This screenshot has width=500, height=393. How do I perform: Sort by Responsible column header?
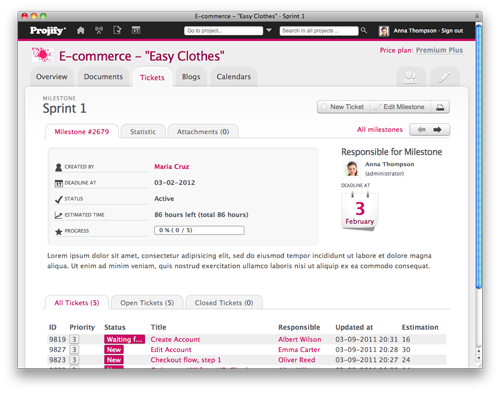299,327
